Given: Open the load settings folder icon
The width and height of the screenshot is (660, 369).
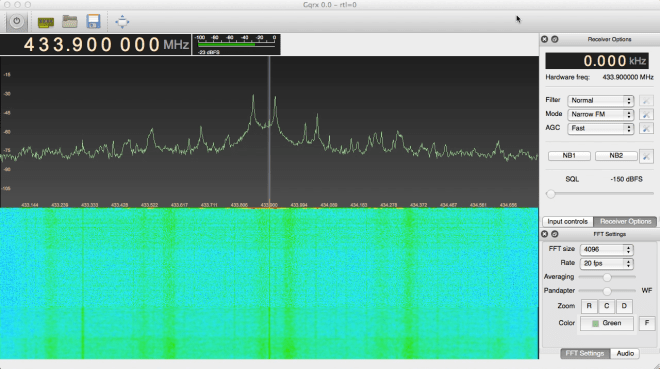Looking at the screenshot, I should click(69, 21).
